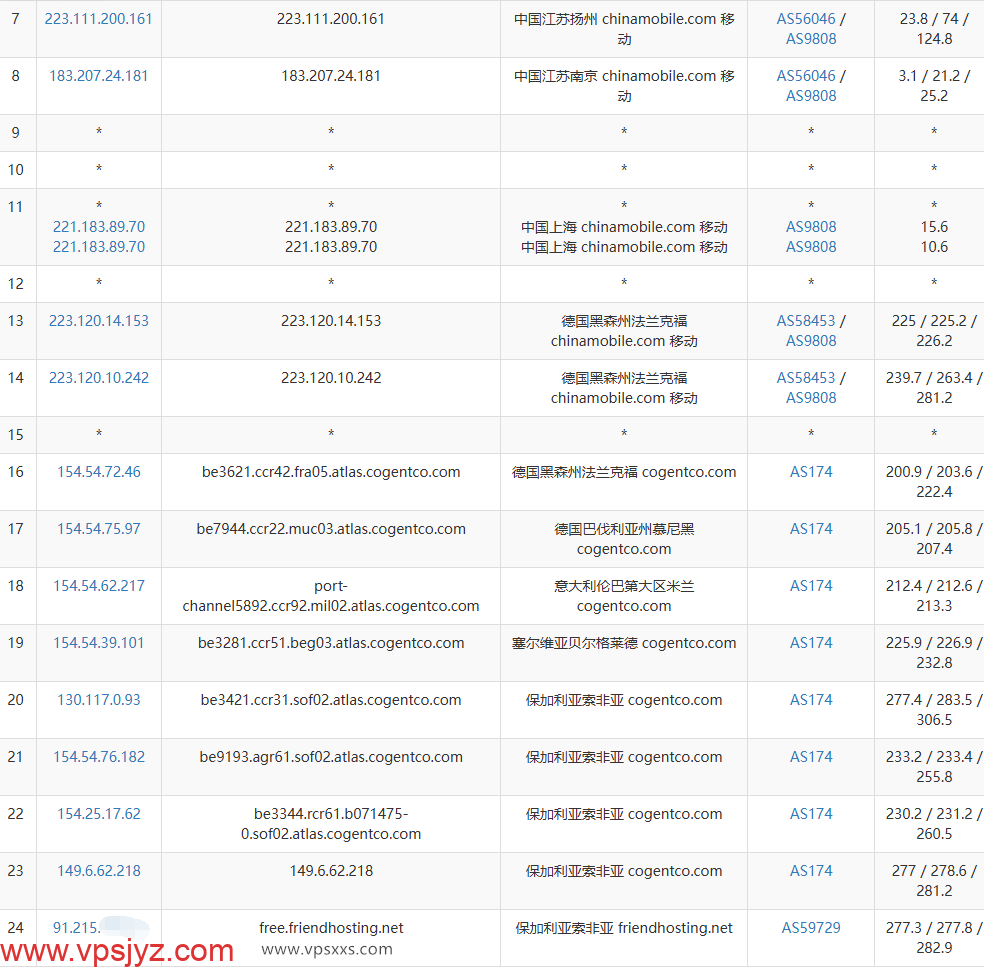Open the AS174 link in hop 23 row
Viewport: 984px width, 967px height.
click(x=811, y=871)
